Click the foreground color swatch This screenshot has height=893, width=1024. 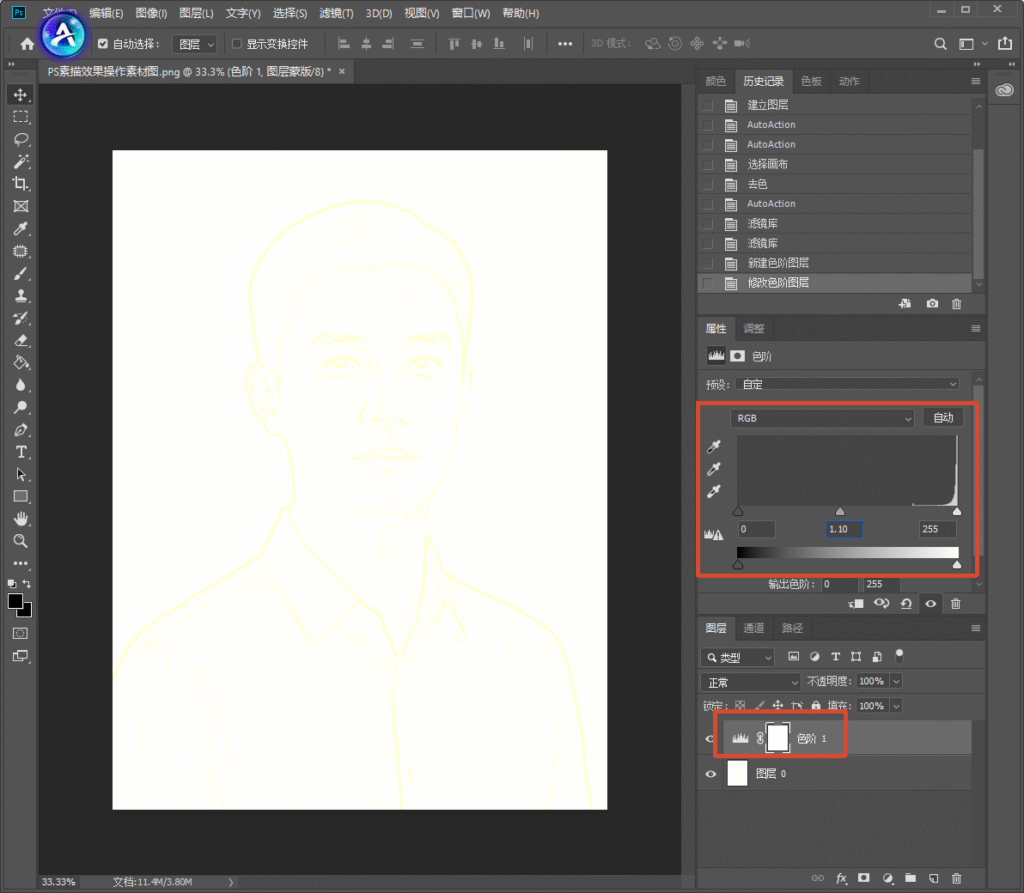click(x=15, y=602)
